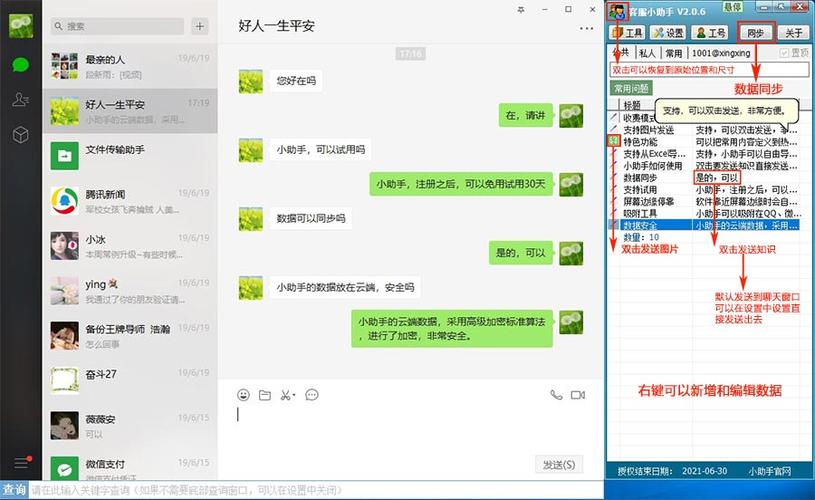This screenshot has height=500, width=815.
Task: Click the assistant search input field
Action: coord(709,70)
